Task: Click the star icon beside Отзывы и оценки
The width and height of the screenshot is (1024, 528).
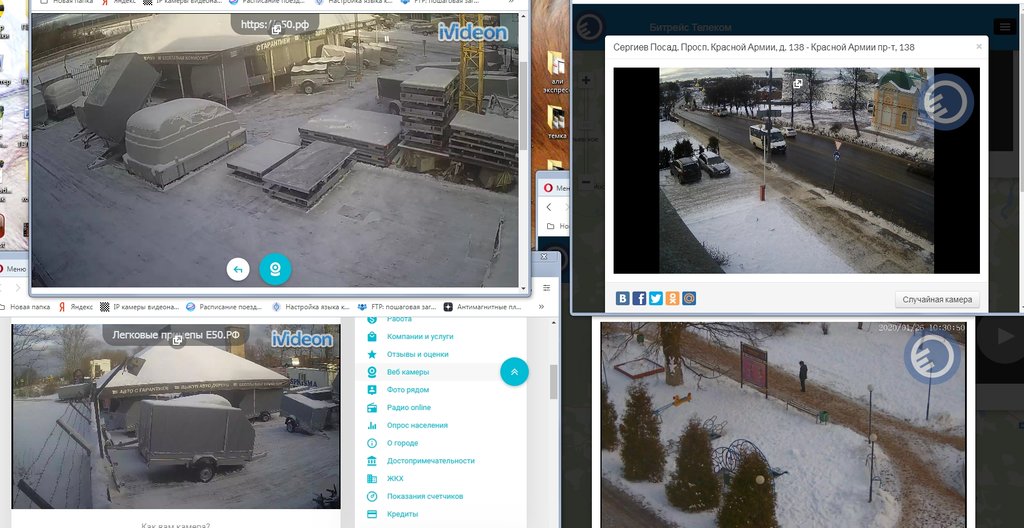Action: [372, 354]
